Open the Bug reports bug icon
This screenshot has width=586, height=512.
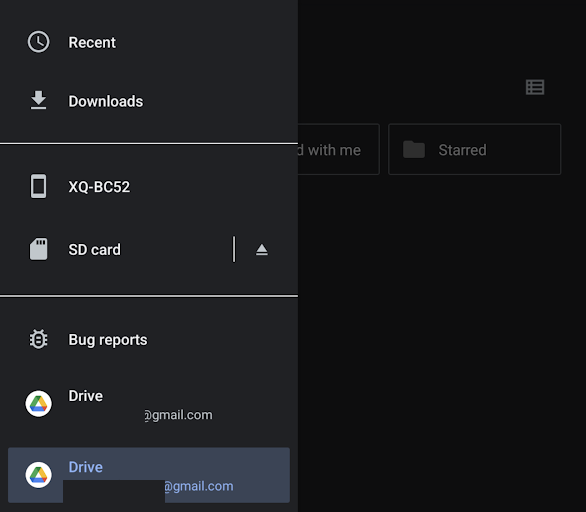pyautogui.click(x=38, y=339)
